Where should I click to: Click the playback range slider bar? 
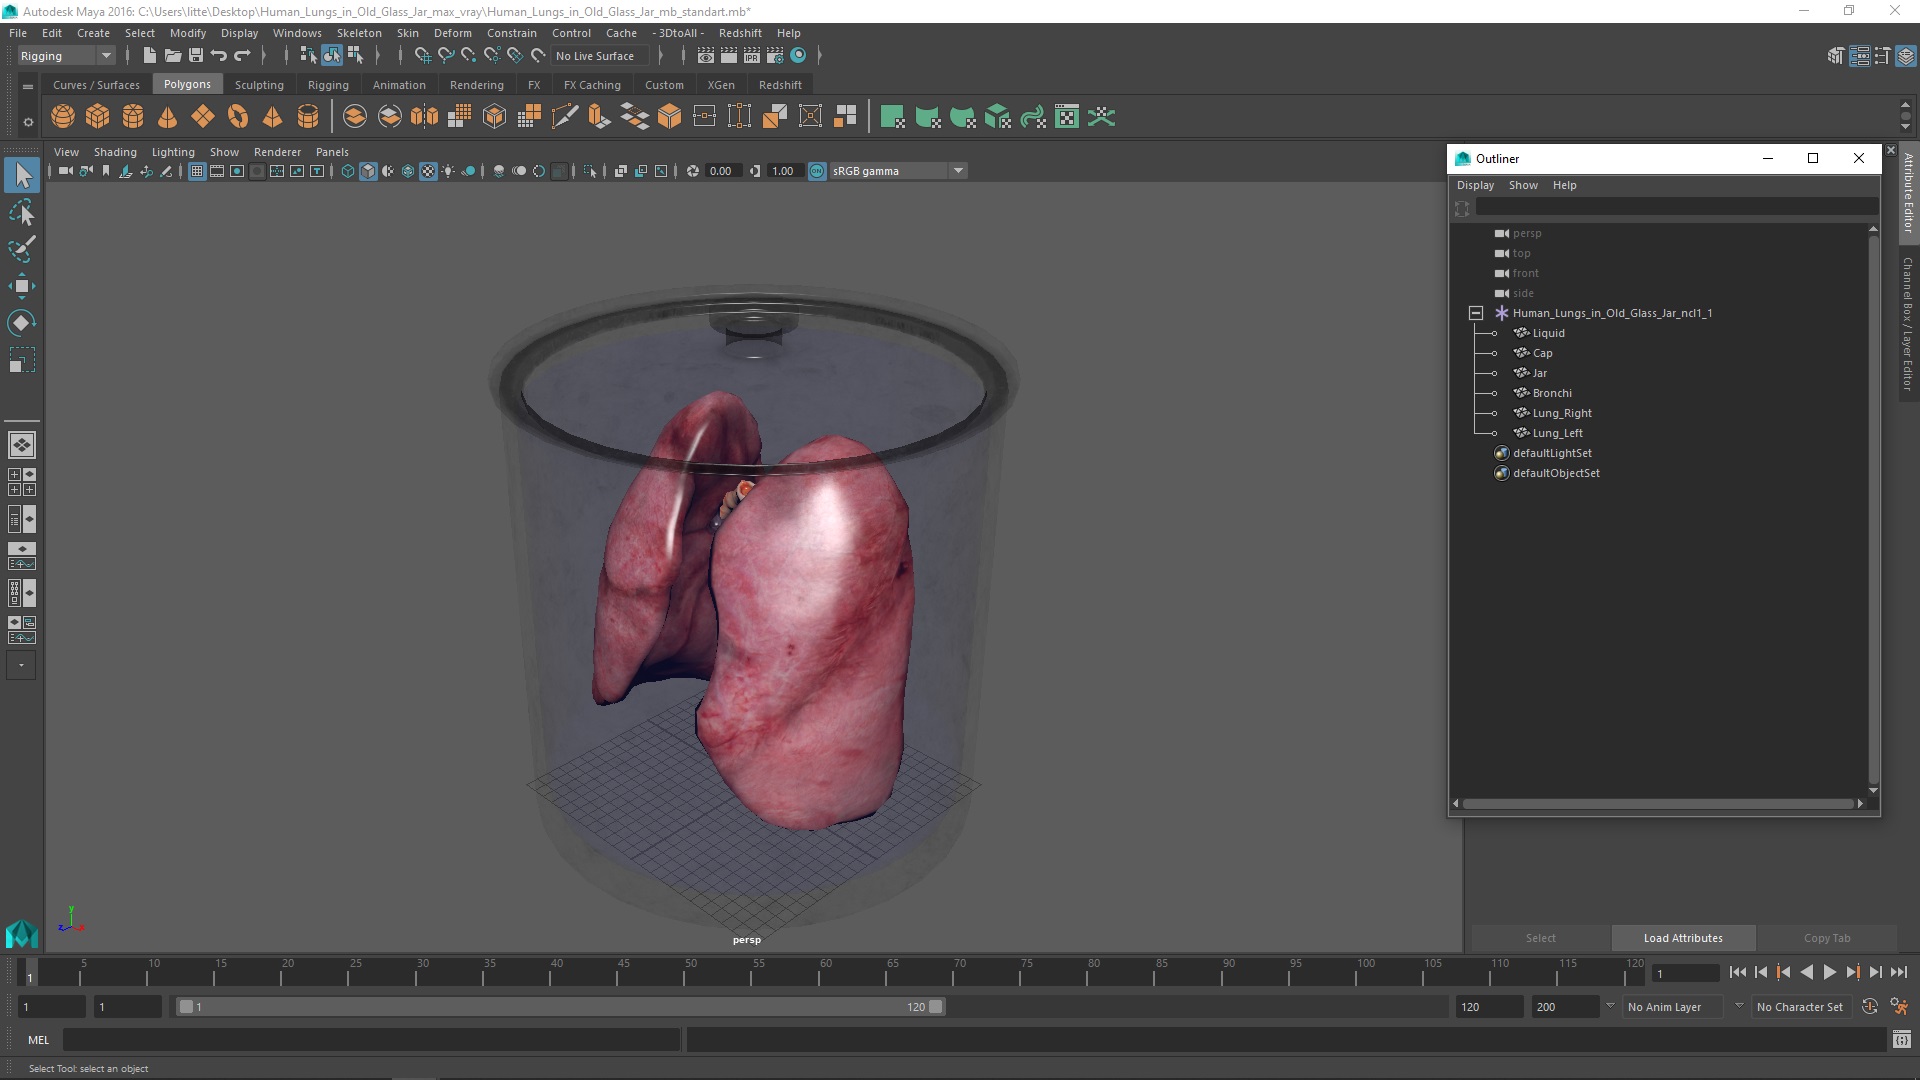coord(560,1007)
